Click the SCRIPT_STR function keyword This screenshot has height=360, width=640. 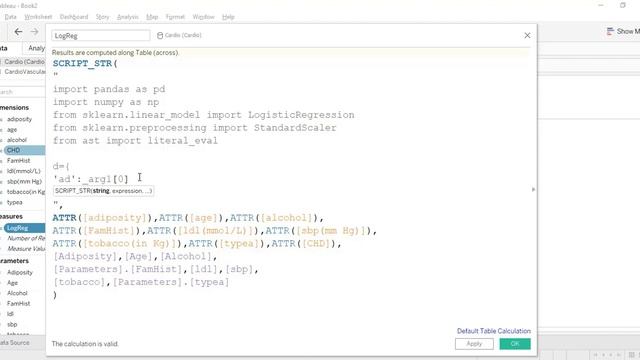pyautogui.click(x=82, y=64)
